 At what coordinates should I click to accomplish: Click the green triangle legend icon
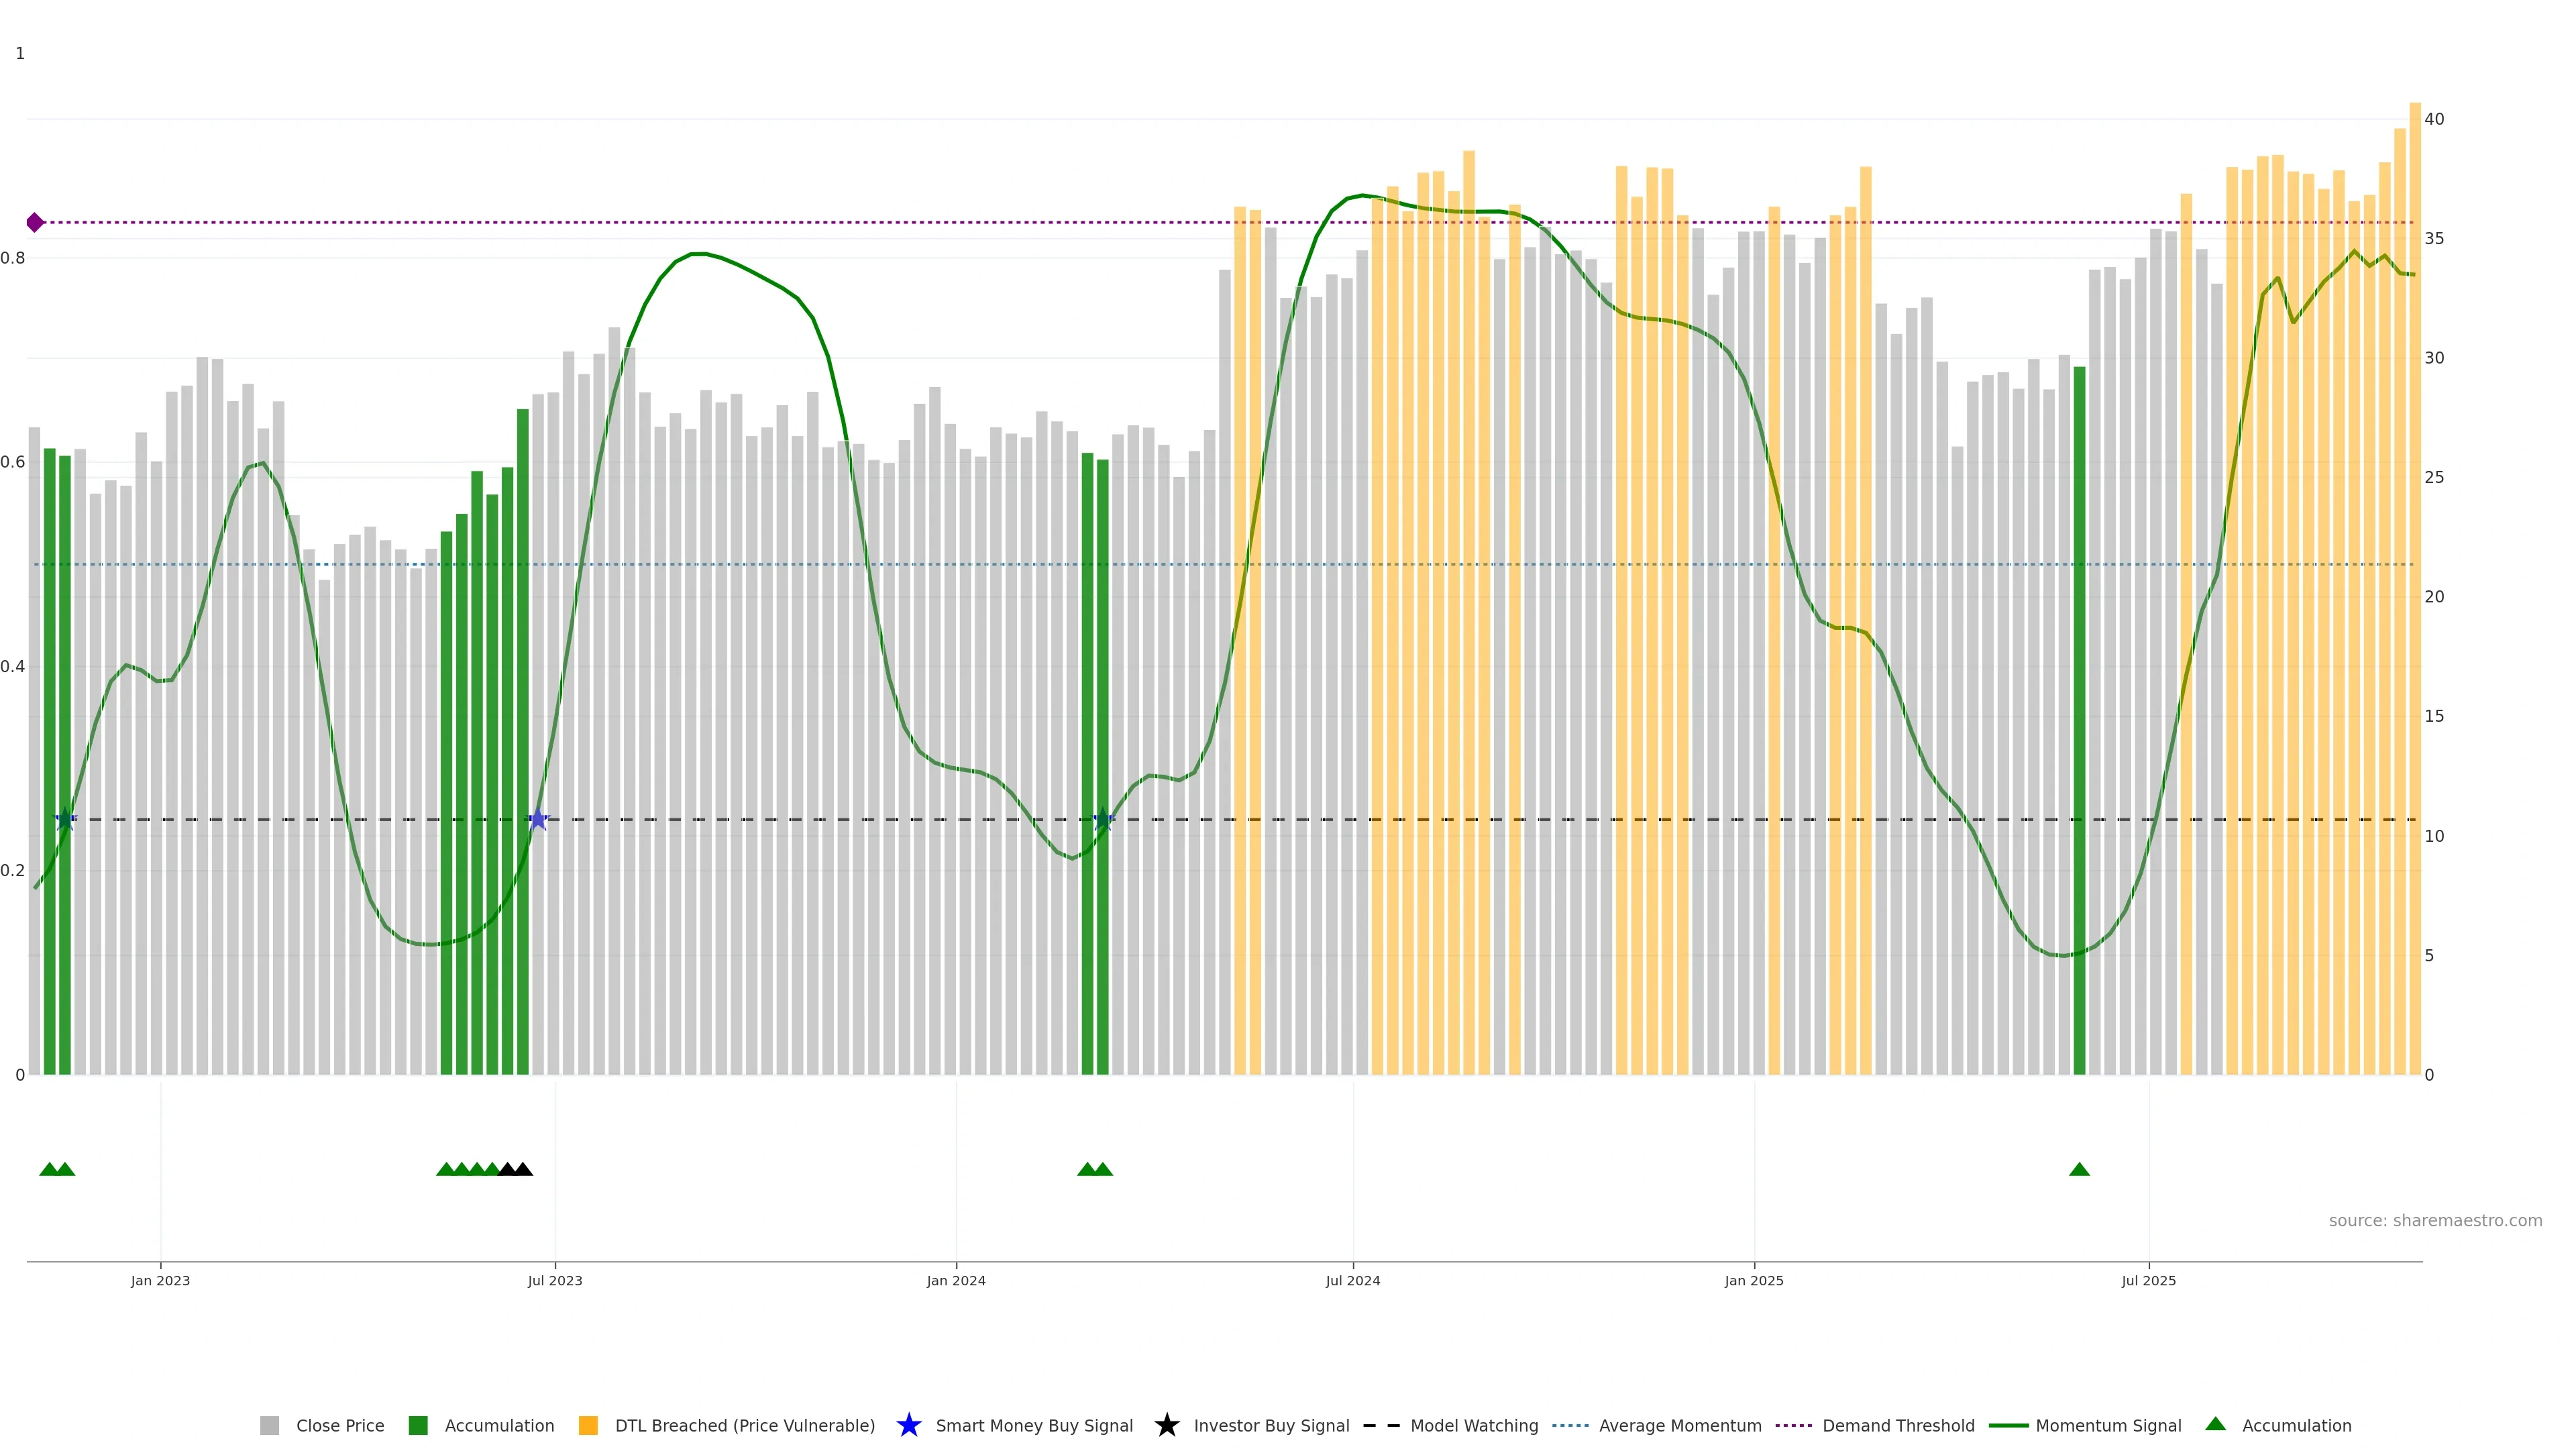point(2215,1424)
